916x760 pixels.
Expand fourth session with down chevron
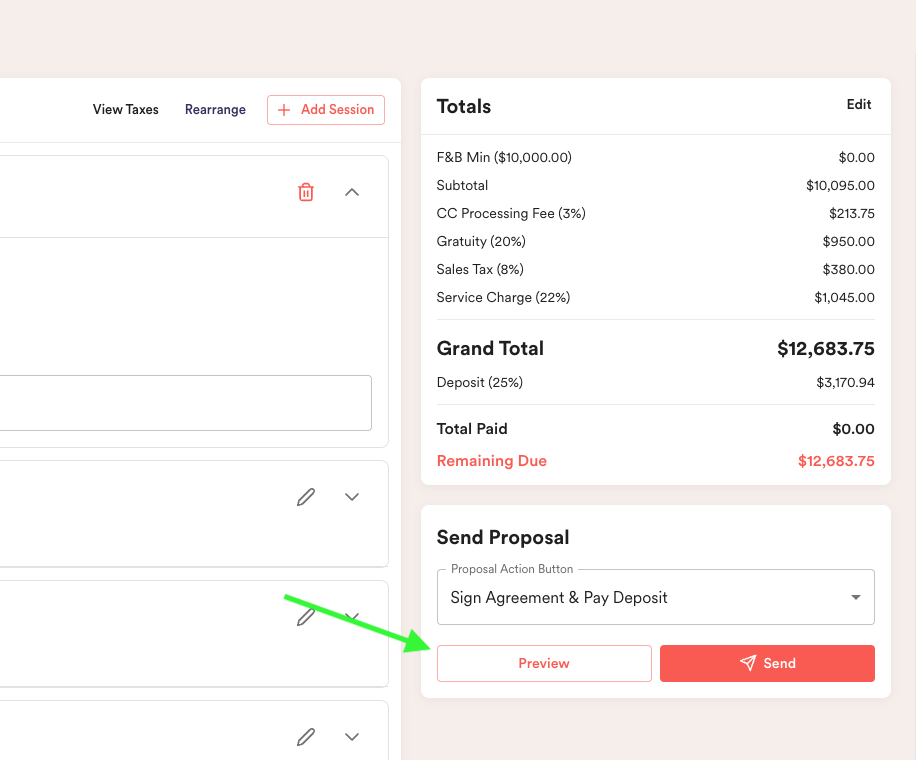click(x=352, y=737)
